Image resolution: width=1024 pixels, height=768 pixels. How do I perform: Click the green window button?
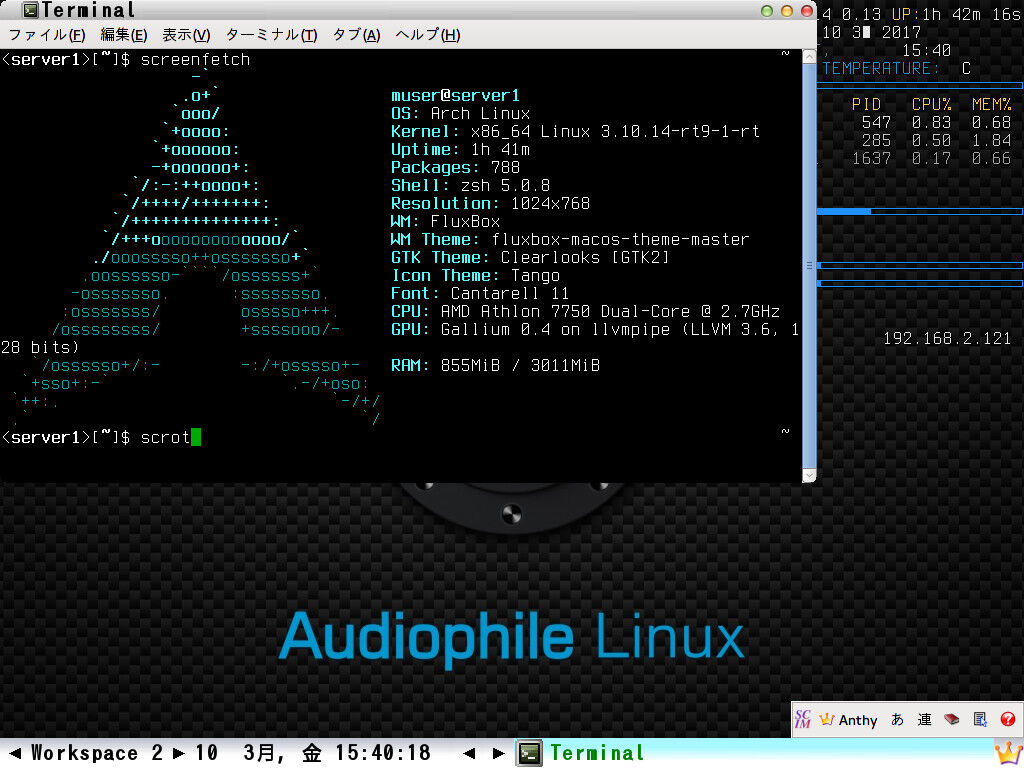click(767, 11)
